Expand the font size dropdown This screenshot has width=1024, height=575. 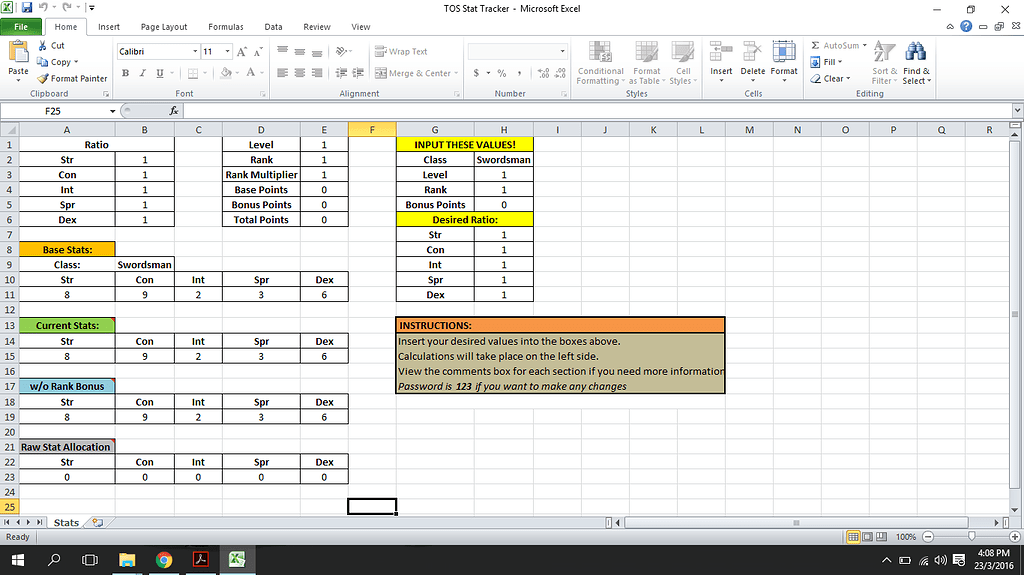[x=227, y=51]
